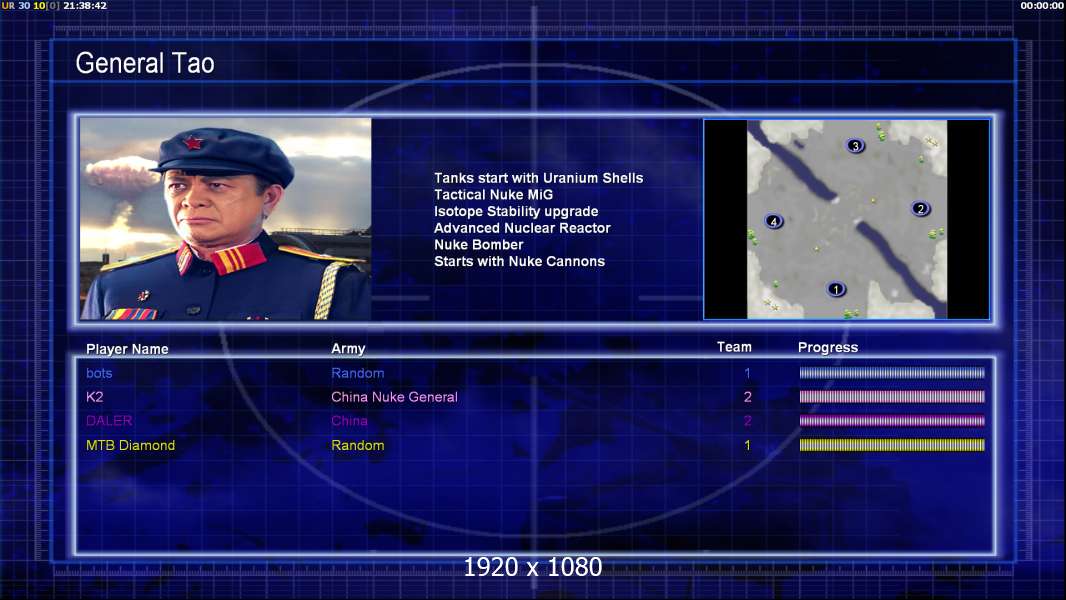The image size is (1066, 600).
Task: Click start position 3 marker on map
Action: [x=855, y=145]
